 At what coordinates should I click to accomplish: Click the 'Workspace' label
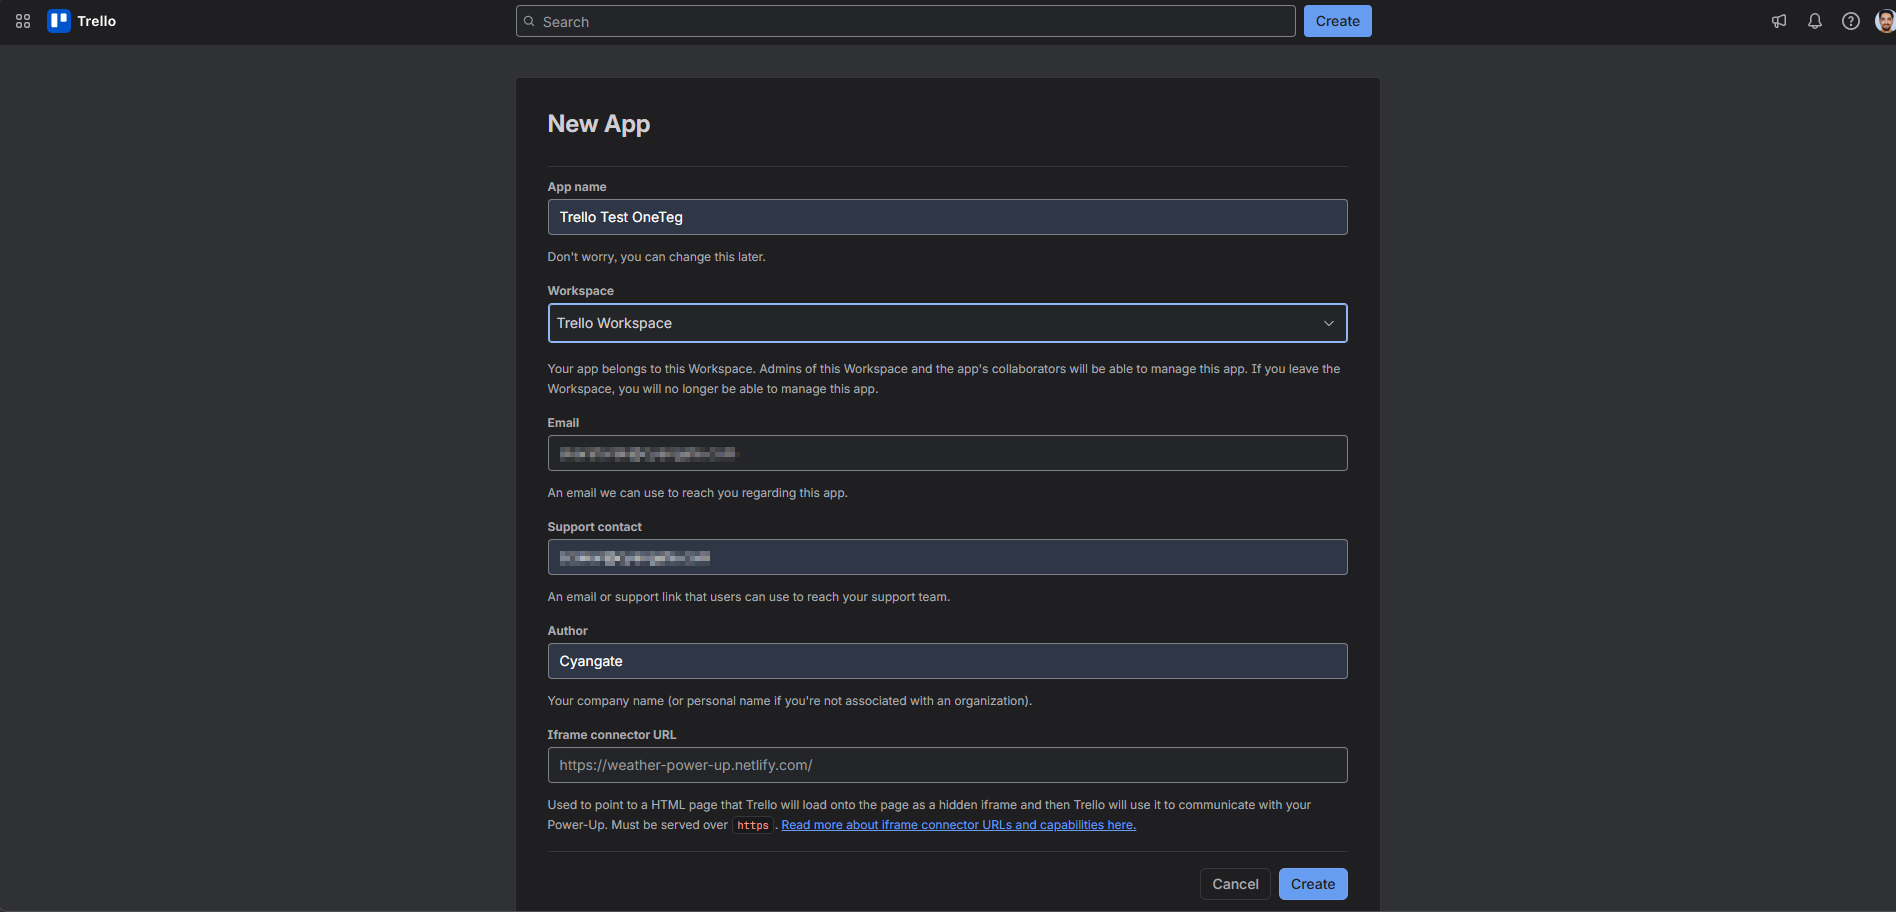click(581, 291)
